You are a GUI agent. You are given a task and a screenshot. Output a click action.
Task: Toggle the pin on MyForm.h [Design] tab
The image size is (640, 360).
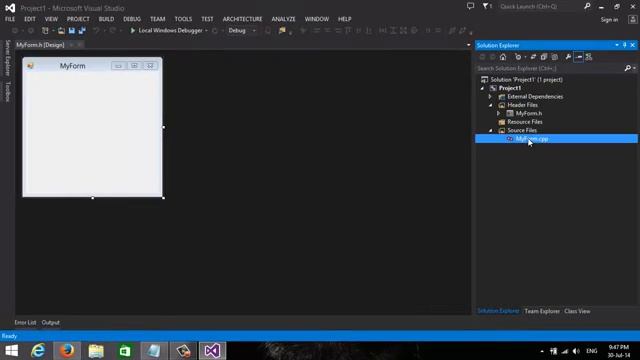71,45
